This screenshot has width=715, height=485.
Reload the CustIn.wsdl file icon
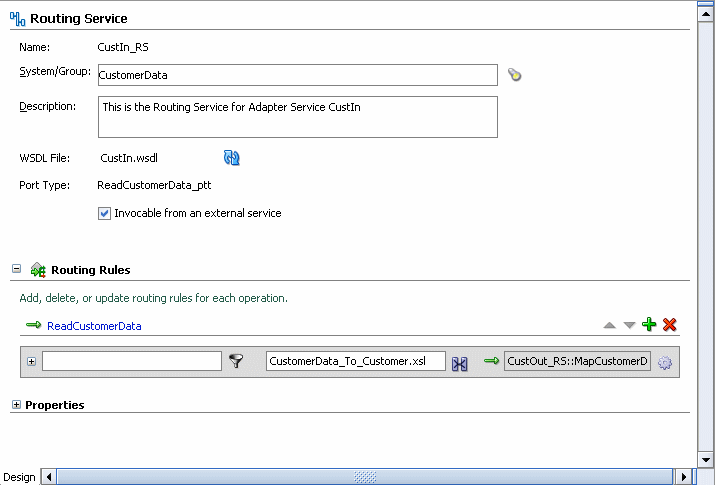pyautogui.click(x=232, y=158)
